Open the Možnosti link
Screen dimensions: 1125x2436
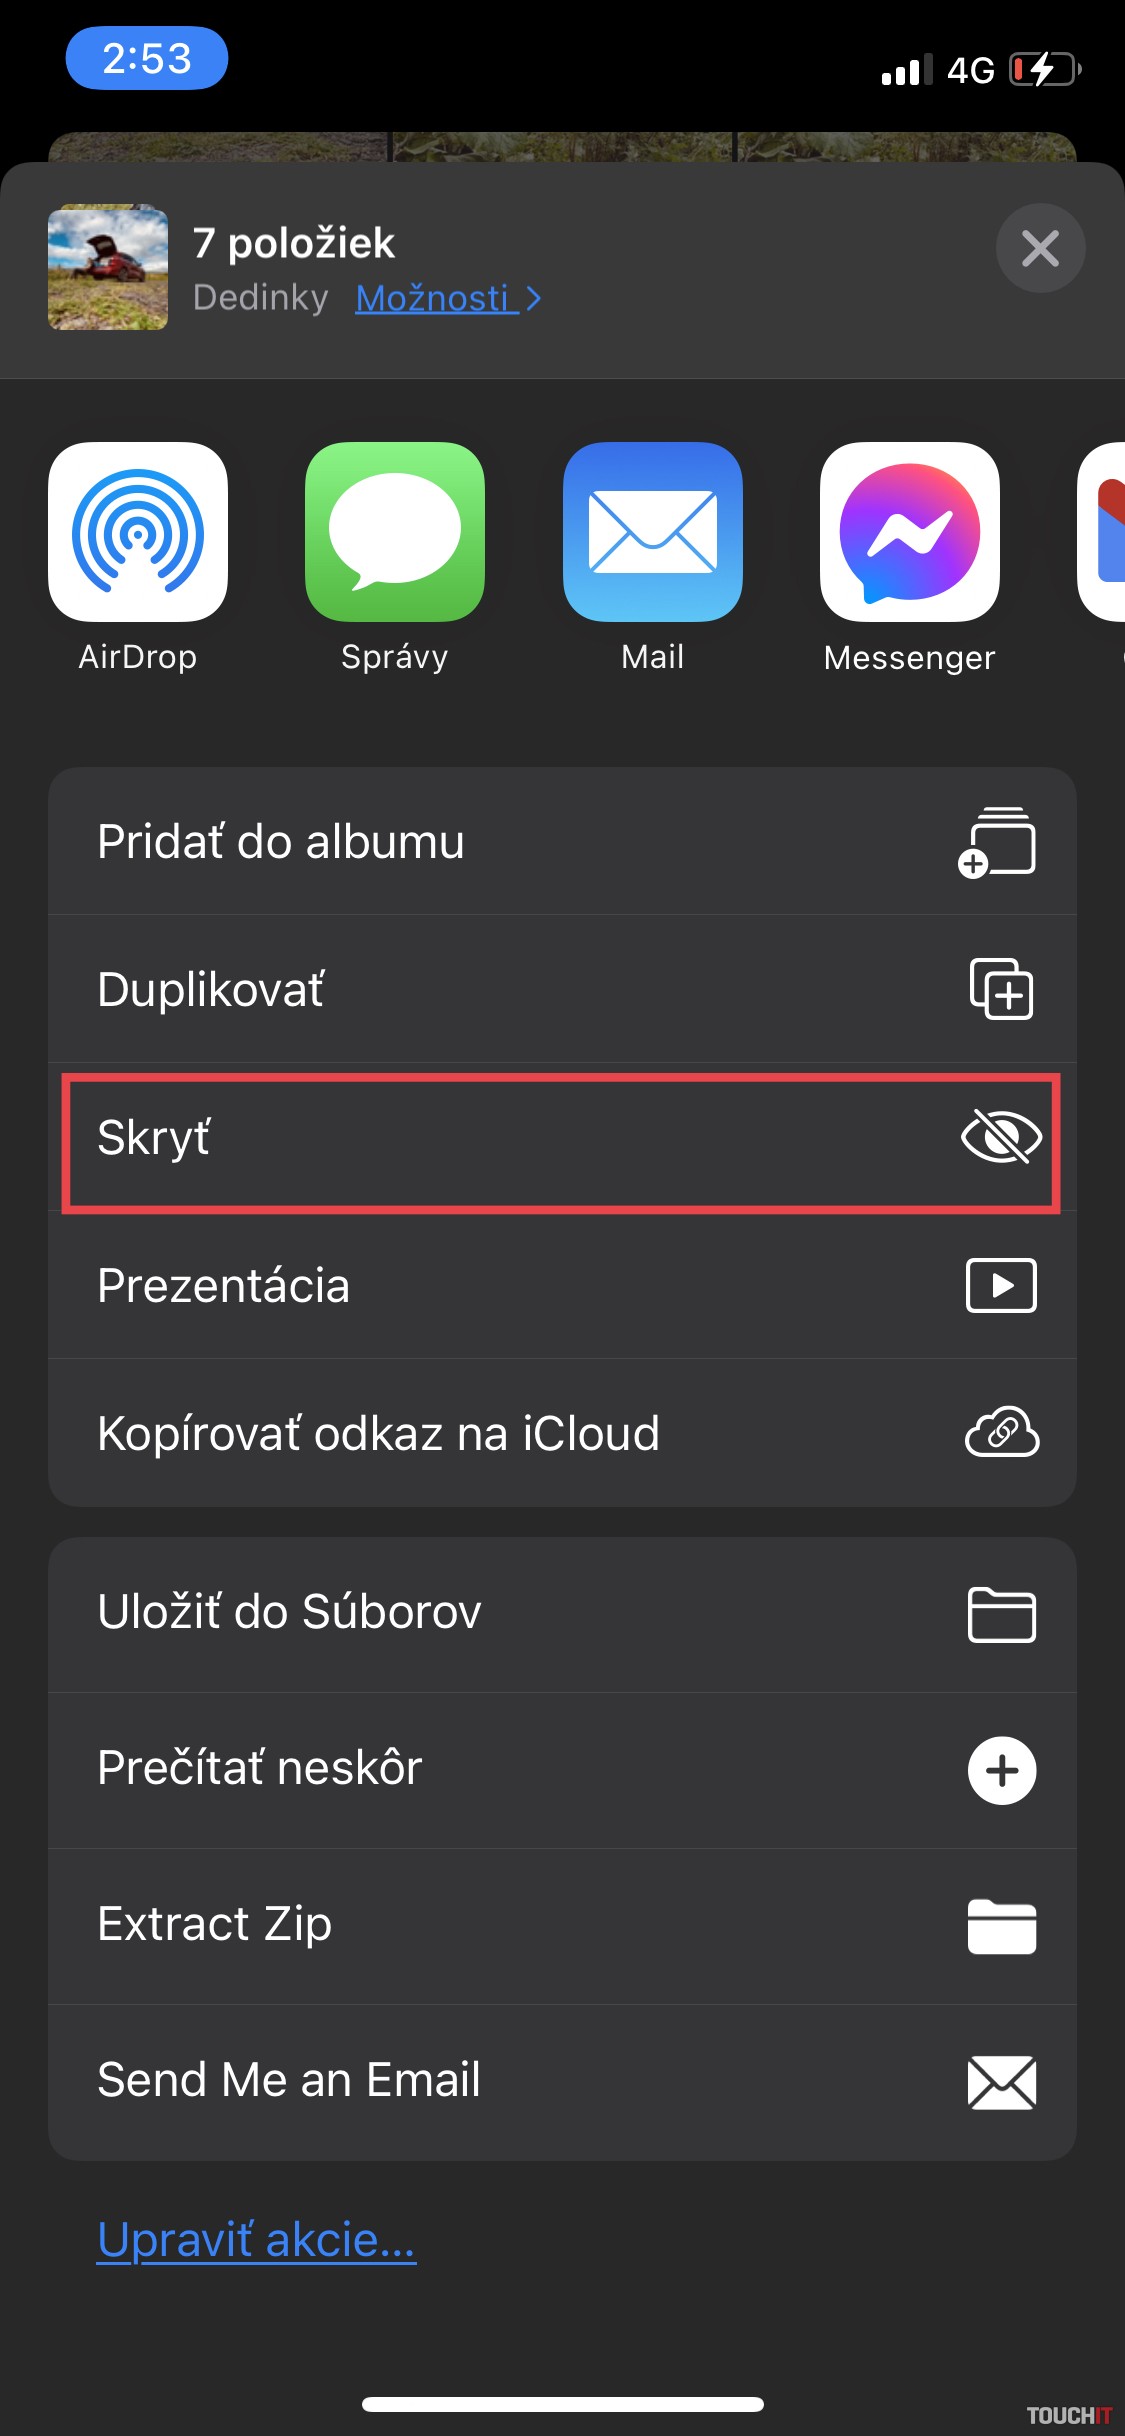(x=433, y=298)
